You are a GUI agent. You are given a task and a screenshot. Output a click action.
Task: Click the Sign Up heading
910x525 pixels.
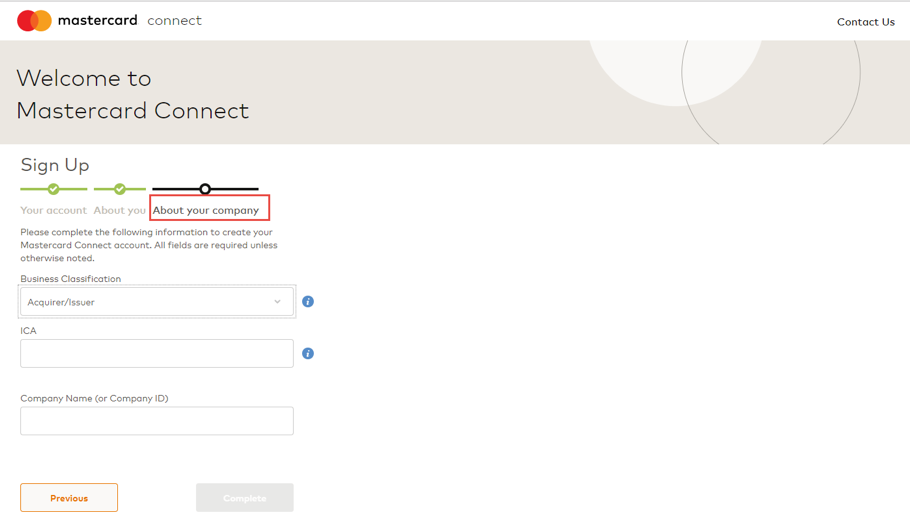[x=55, y=165]
